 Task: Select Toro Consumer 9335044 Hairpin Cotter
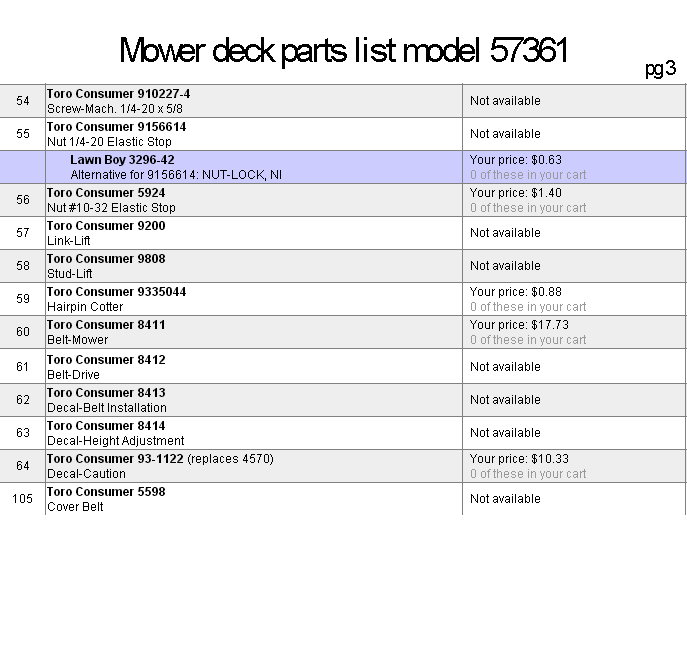click(x=116, y=291)
